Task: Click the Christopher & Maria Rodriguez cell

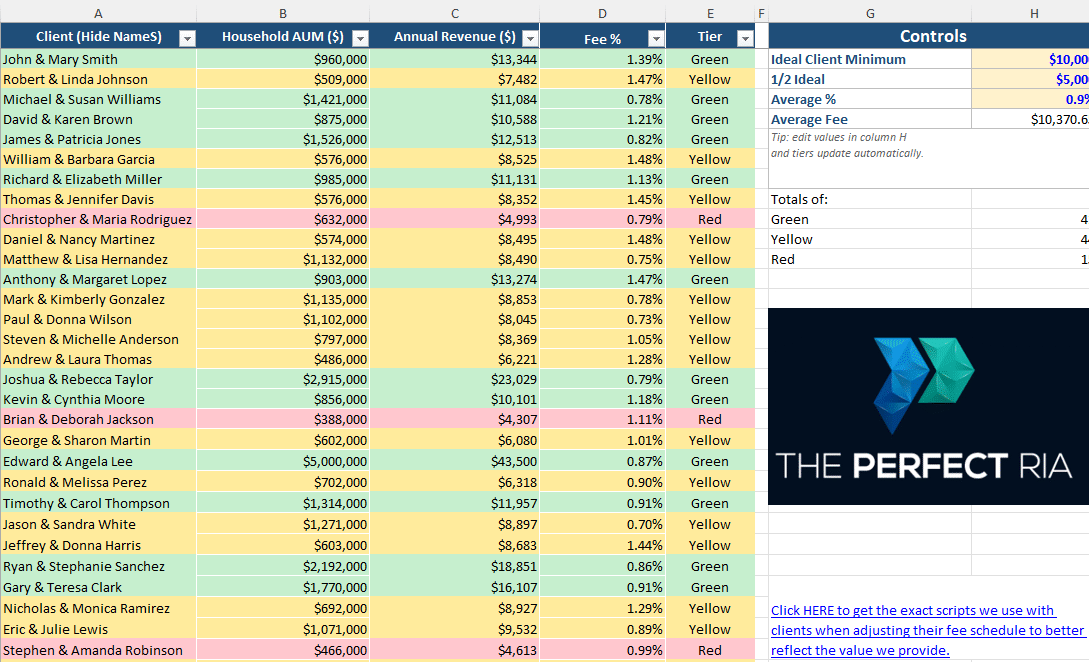Action: 99,220
